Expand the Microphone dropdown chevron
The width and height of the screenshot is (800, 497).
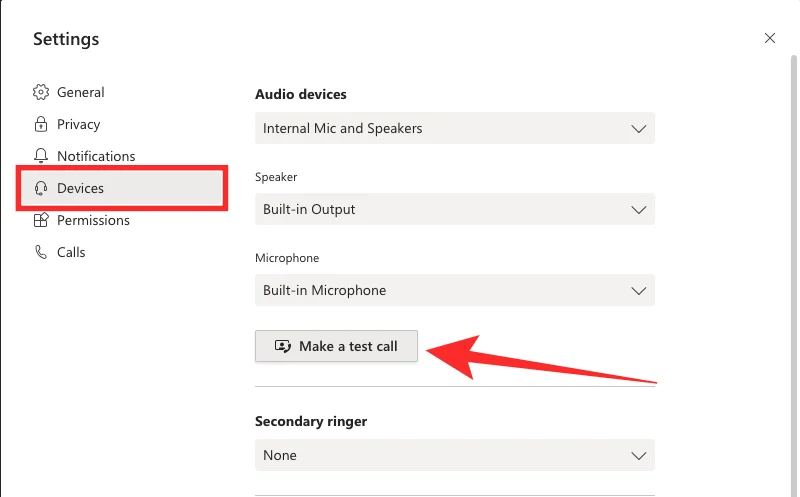pos(639,290)
